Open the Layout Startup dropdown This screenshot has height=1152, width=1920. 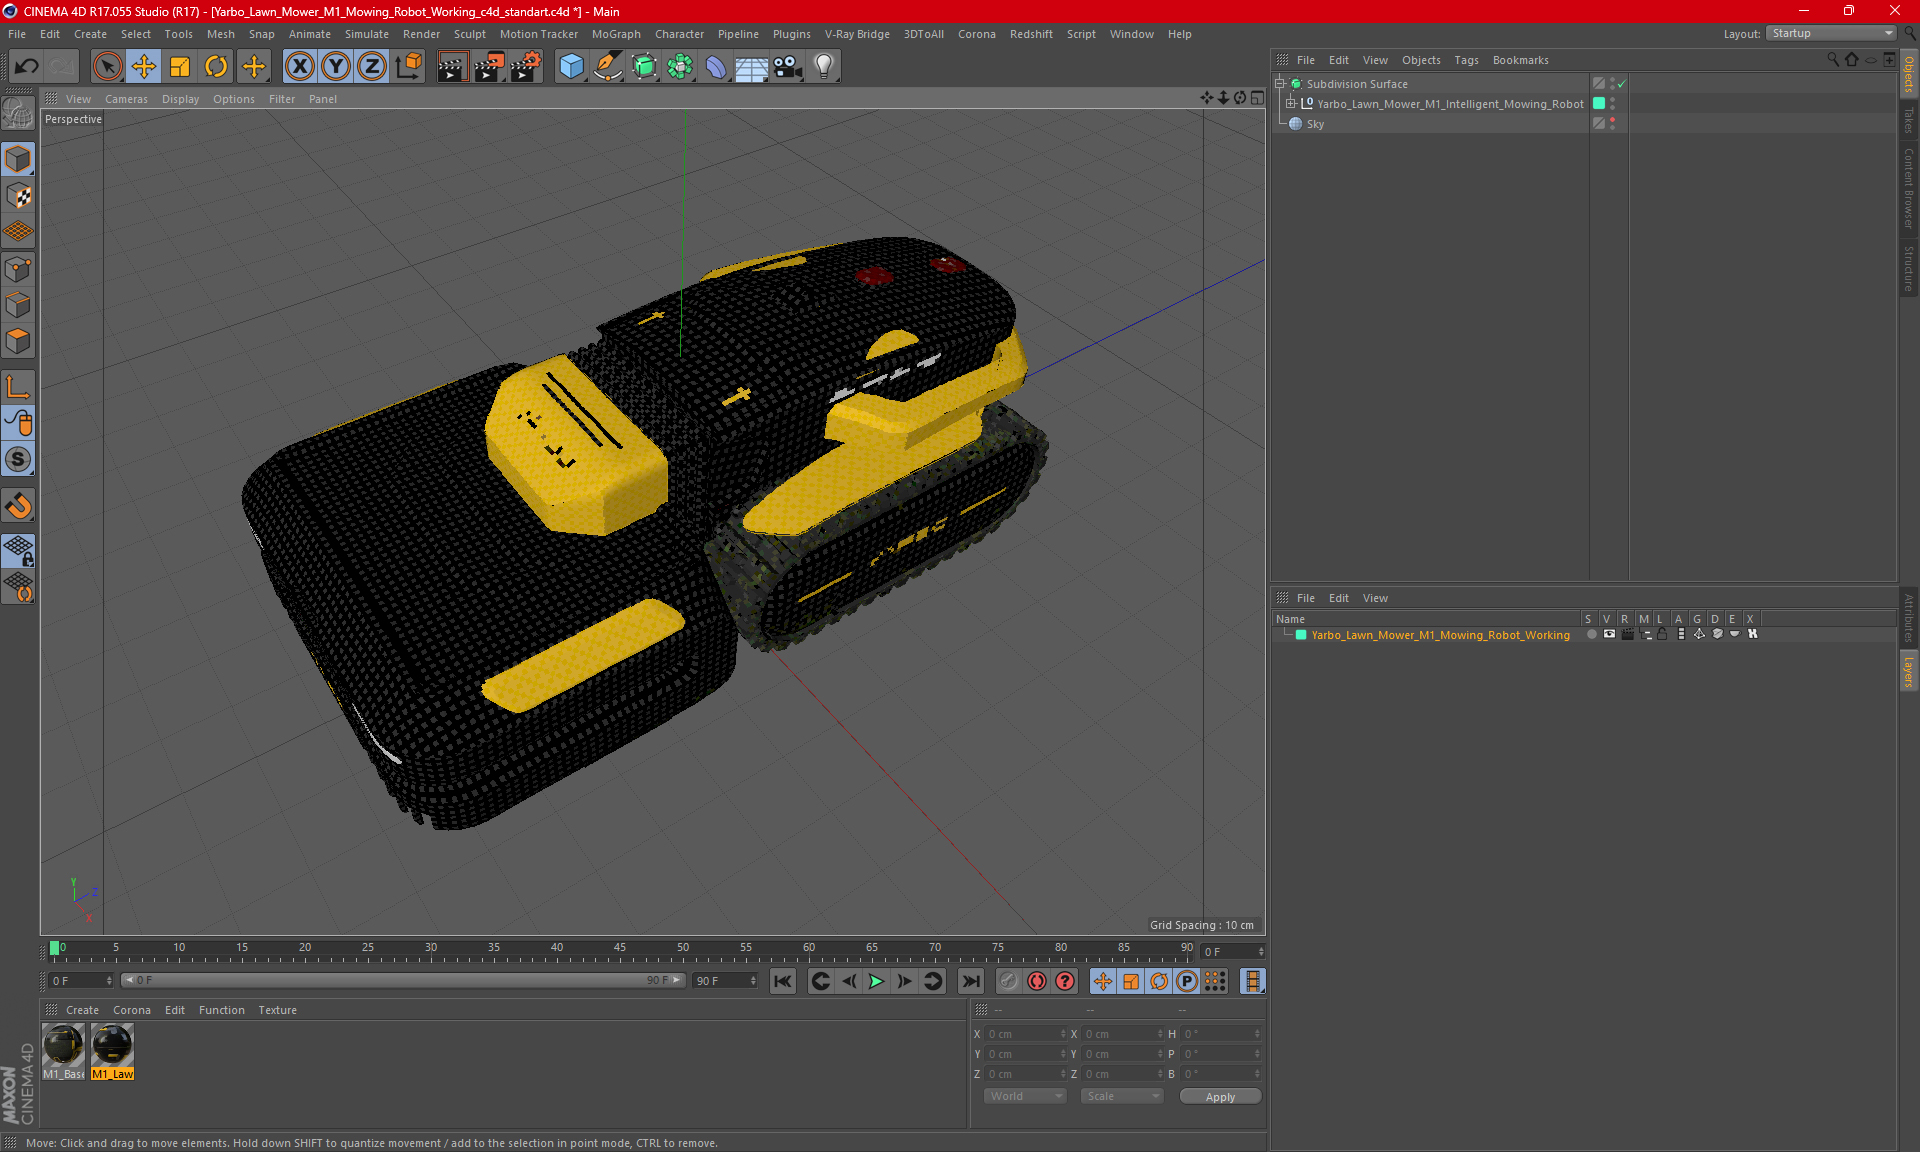point(1831,33)
